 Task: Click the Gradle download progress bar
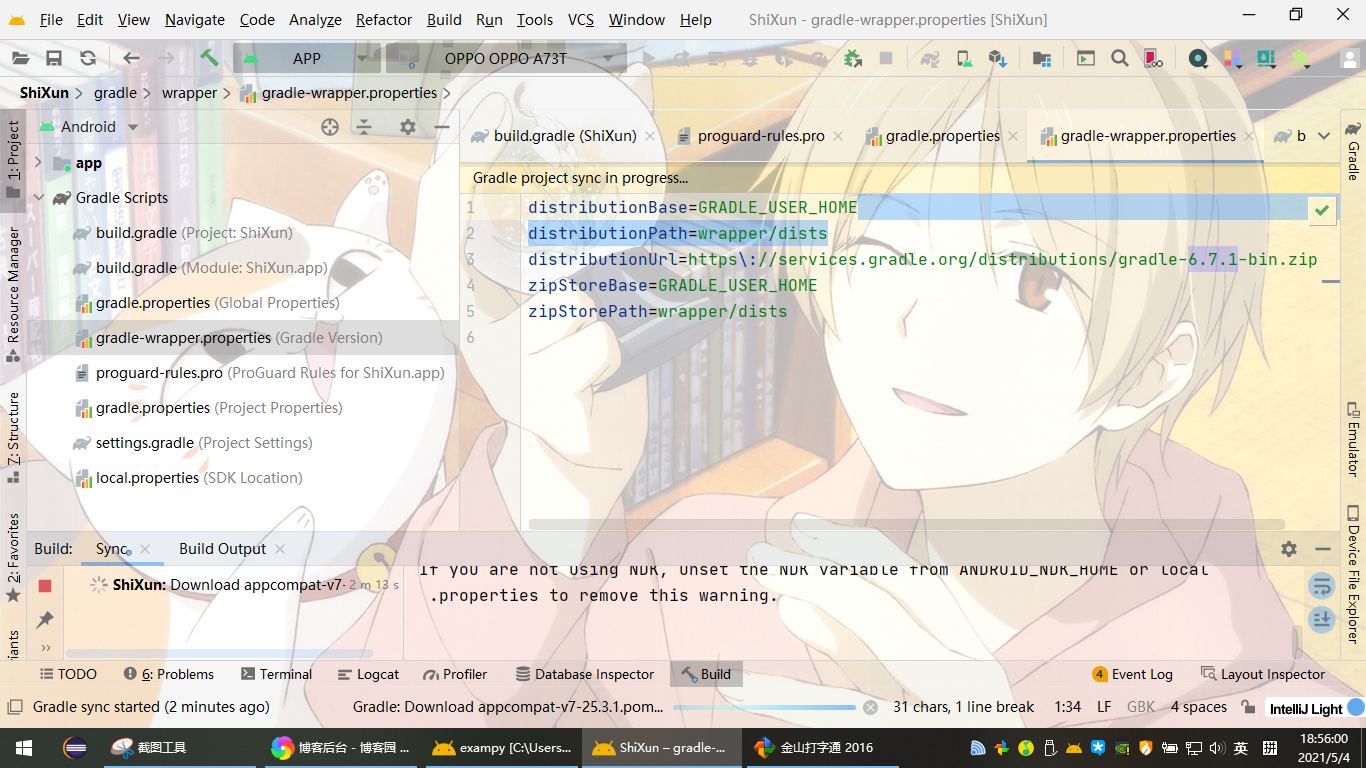(764, 707)
